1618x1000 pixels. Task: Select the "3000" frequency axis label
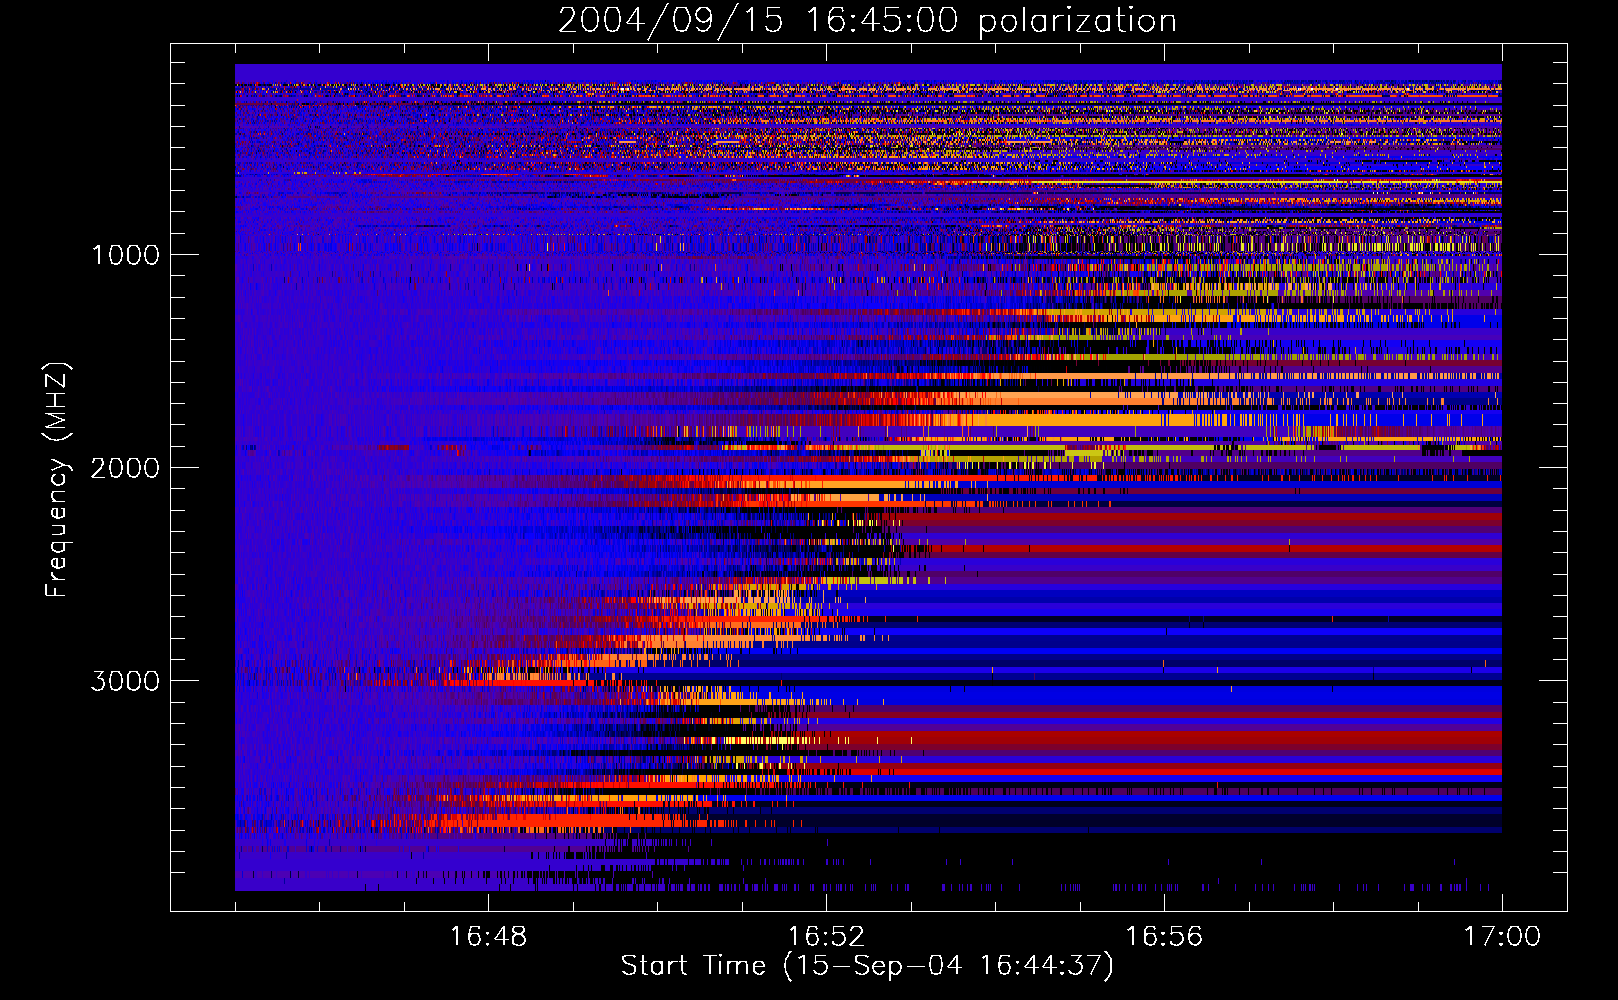tap(125, 681)
